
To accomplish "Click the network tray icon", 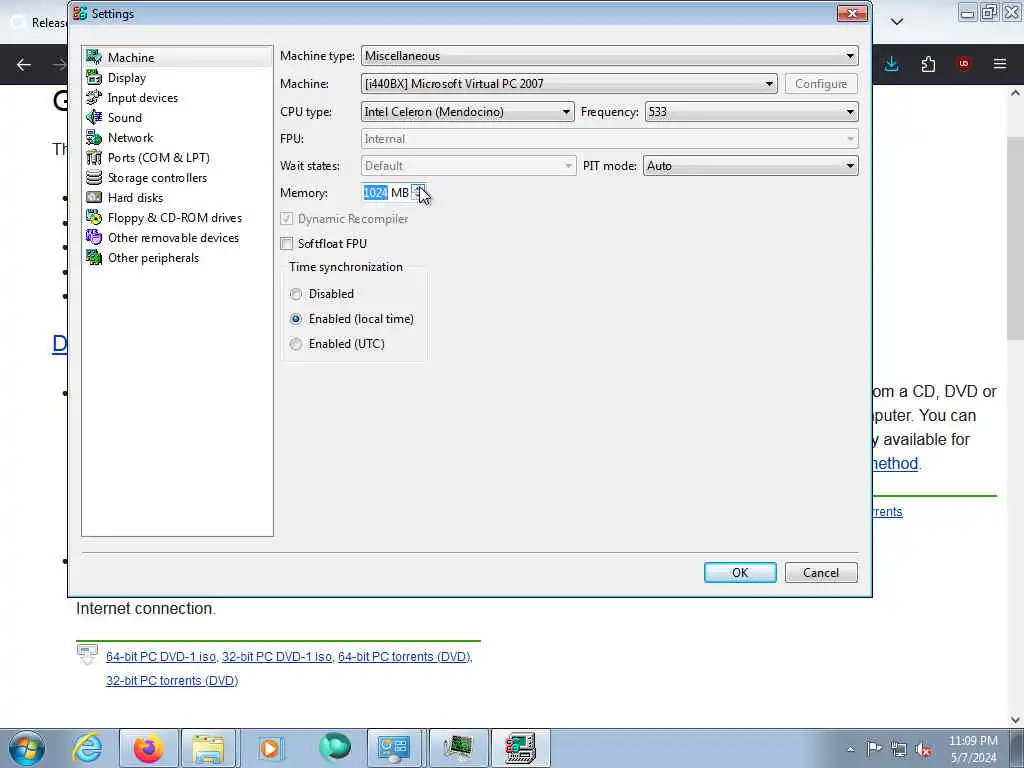I will pos(899,749).
